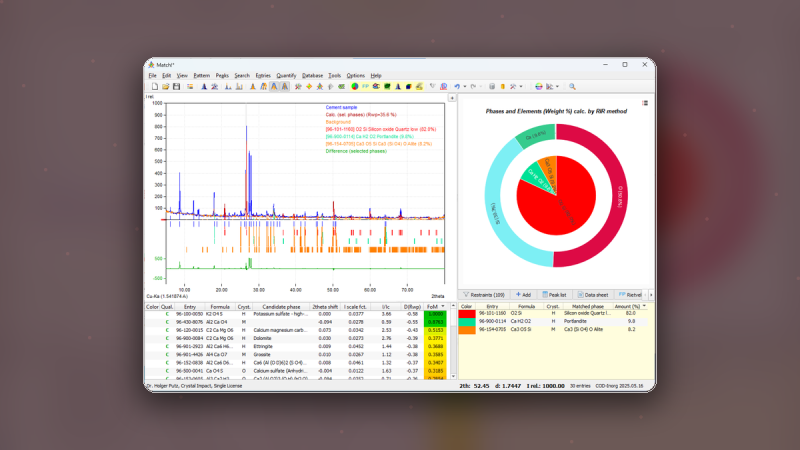Open the Help menu
The image size is (800, 450).
[x=376, y=76]
